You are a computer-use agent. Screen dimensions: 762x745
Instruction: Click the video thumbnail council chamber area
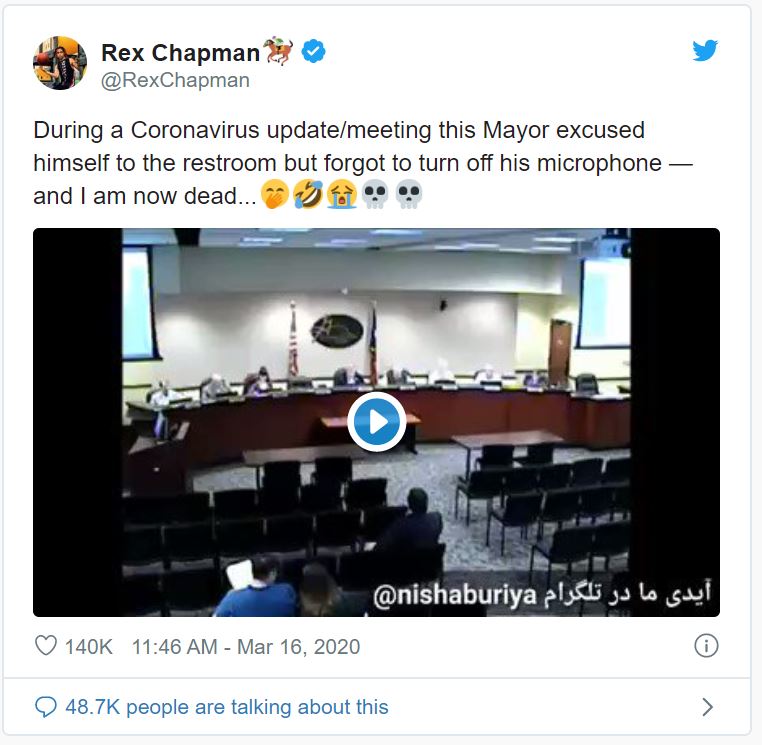(x=376, y=422)
